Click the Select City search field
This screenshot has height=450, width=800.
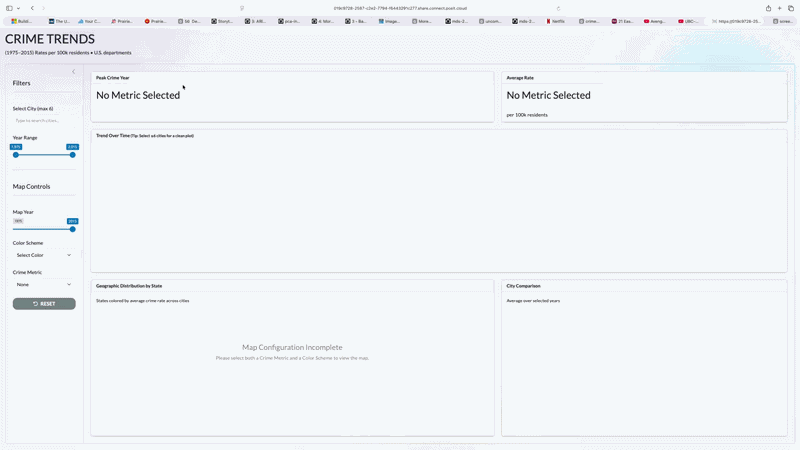44,120
